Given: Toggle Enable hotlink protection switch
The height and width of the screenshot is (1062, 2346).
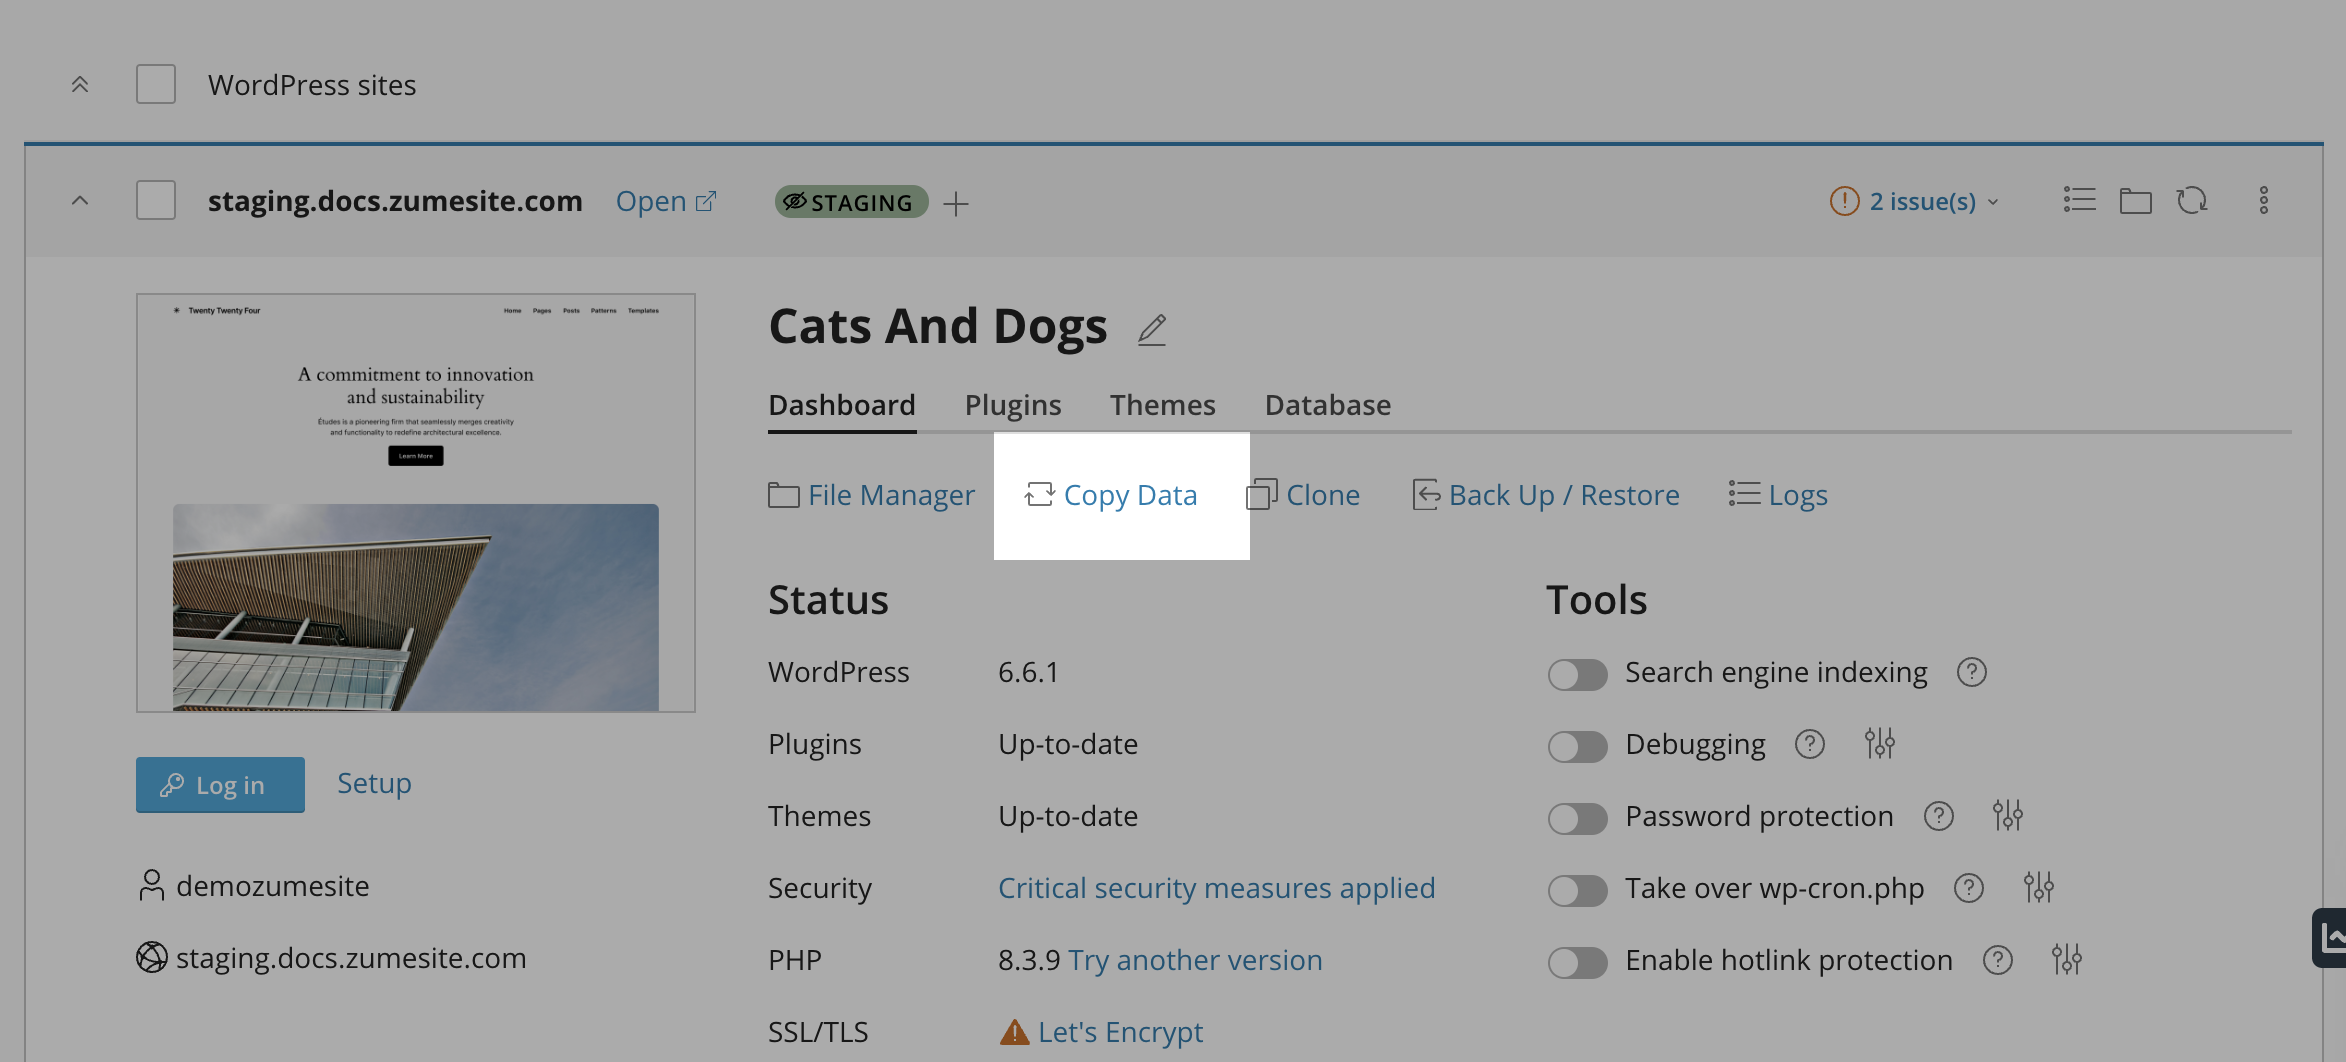Looking at the screenshot, I should click(x=1577, y=962).
